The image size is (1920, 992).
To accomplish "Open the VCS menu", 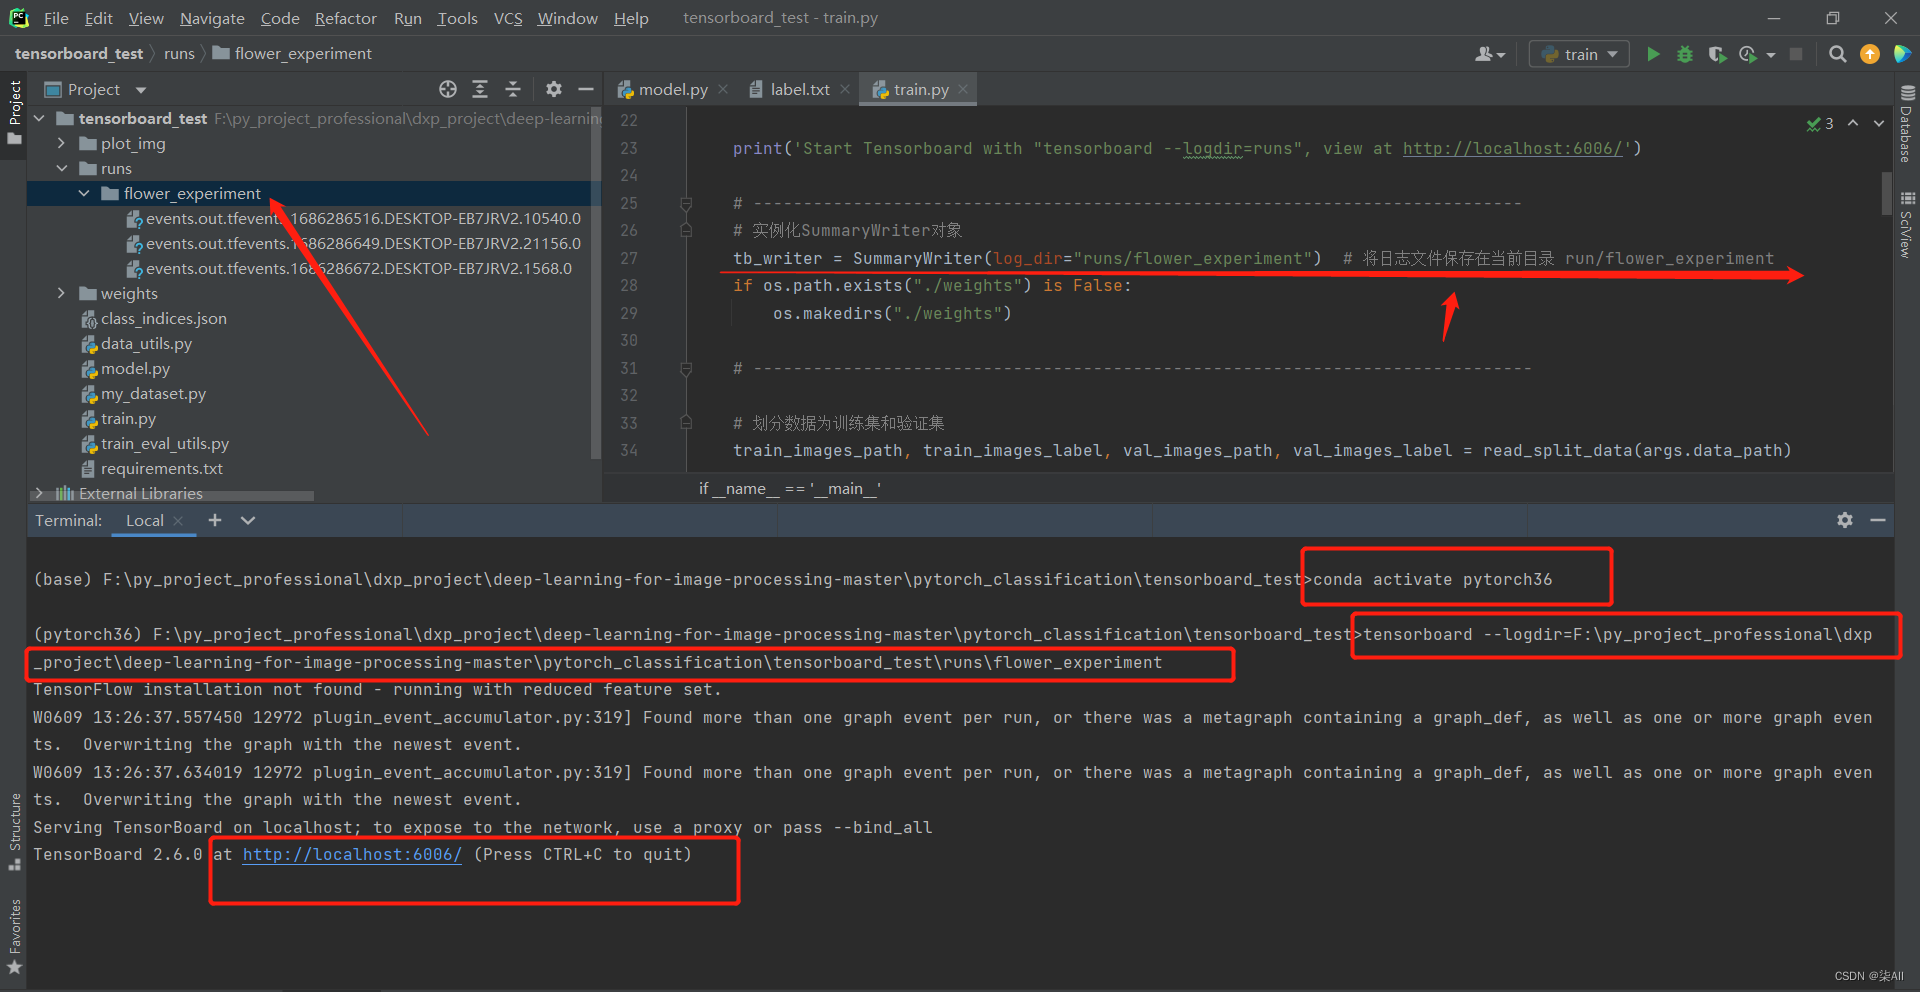I will [x=508, y=18].
